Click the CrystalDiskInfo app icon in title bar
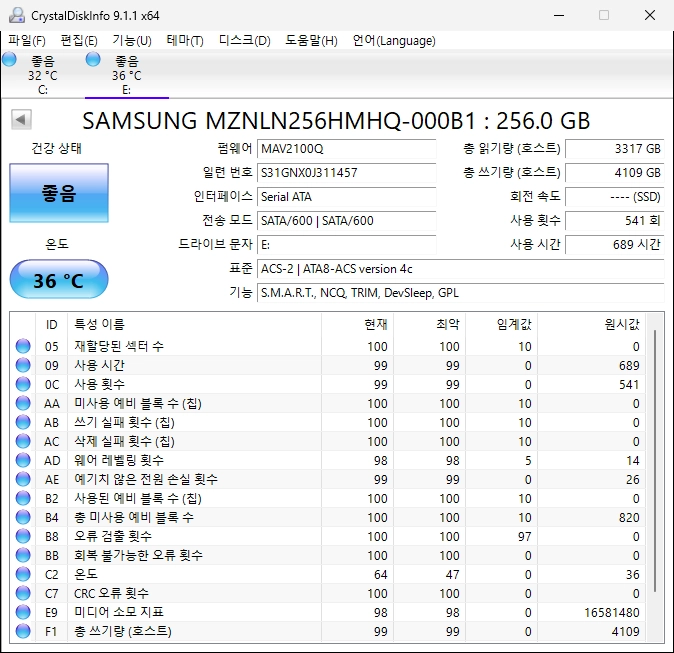The height and width of the screenshot is (653, 674). point(17,15)
